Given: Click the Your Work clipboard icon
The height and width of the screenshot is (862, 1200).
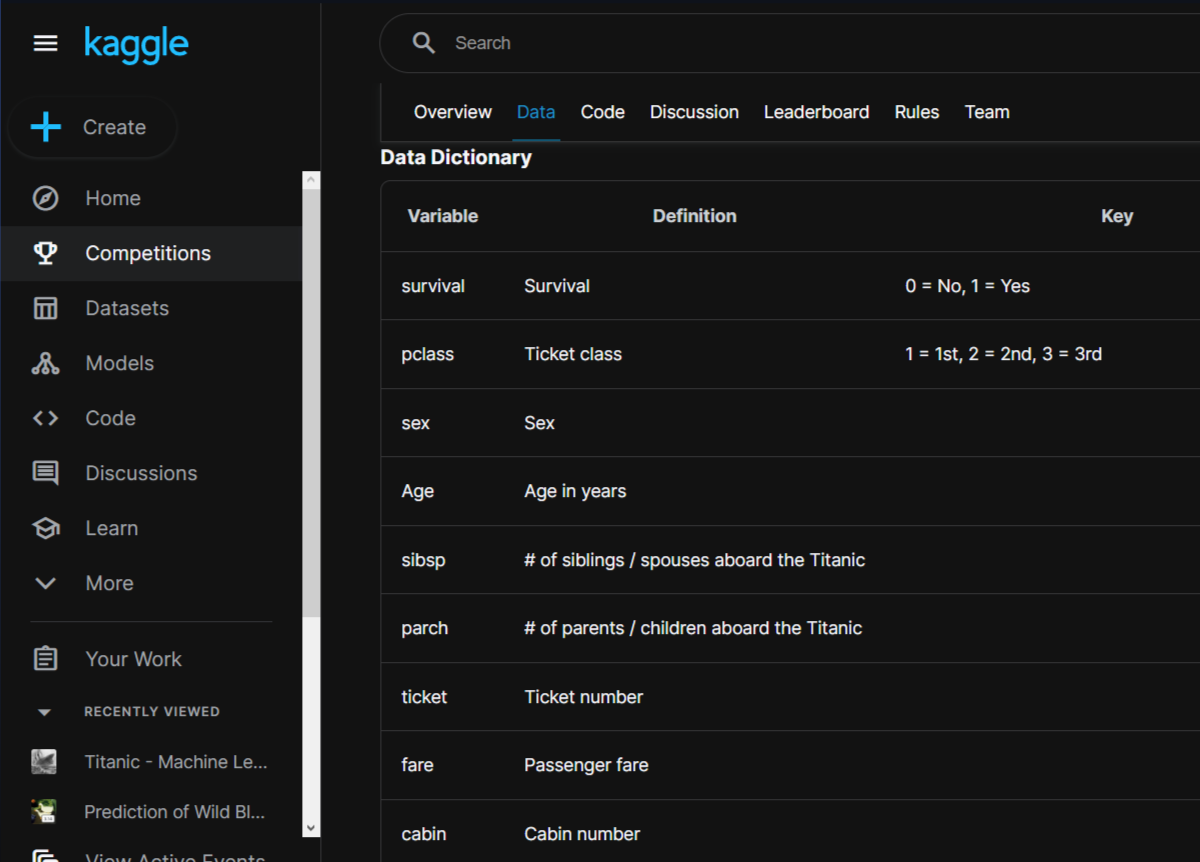Looking at the screenshot, I should coord(45,659).
